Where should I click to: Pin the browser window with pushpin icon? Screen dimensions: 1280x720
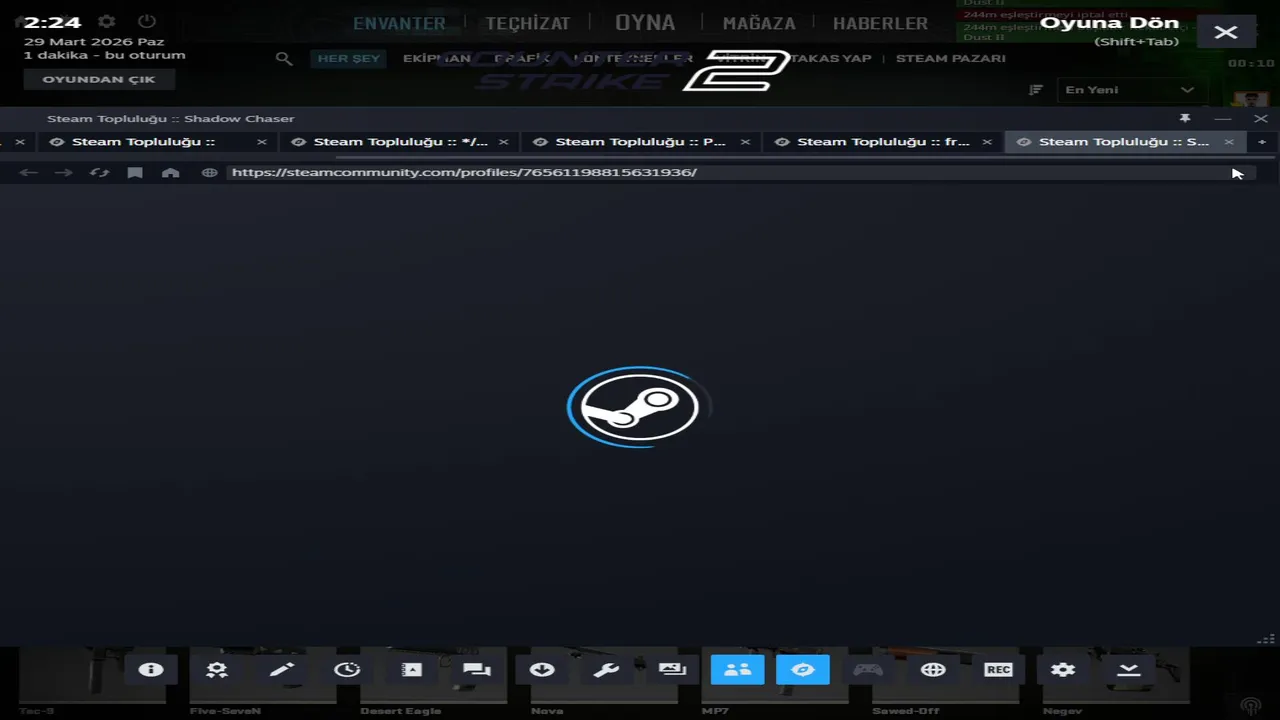[x=1185, y=118]
